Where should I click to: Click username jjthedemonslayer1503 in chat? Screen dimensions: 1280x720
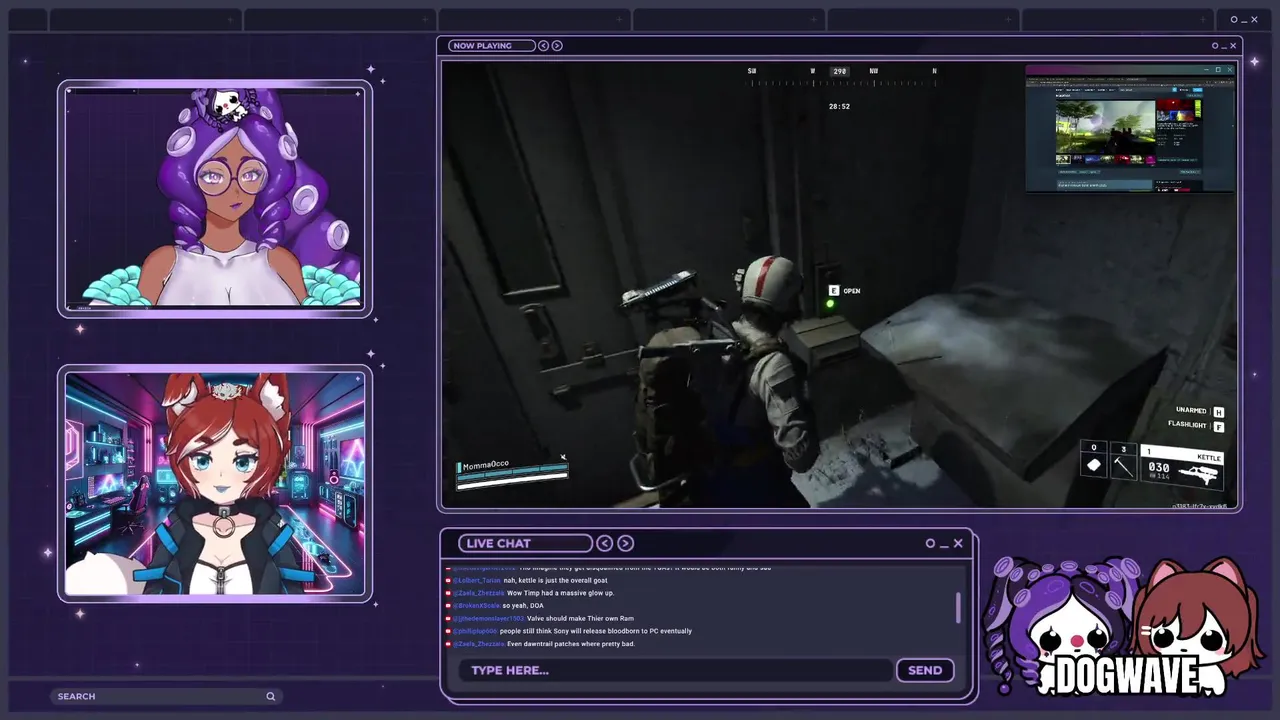click(489, 619)
